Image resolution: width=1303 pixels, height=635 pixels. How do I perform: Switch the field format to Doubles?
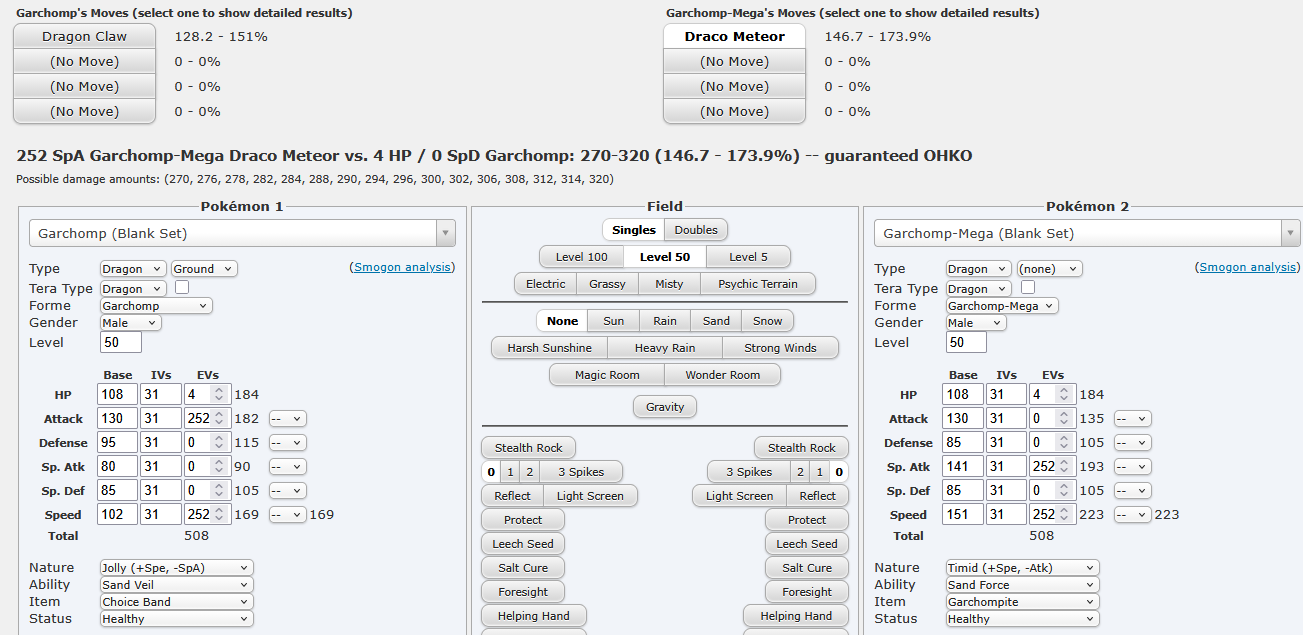pyautogui.click(x=696, y=230)
